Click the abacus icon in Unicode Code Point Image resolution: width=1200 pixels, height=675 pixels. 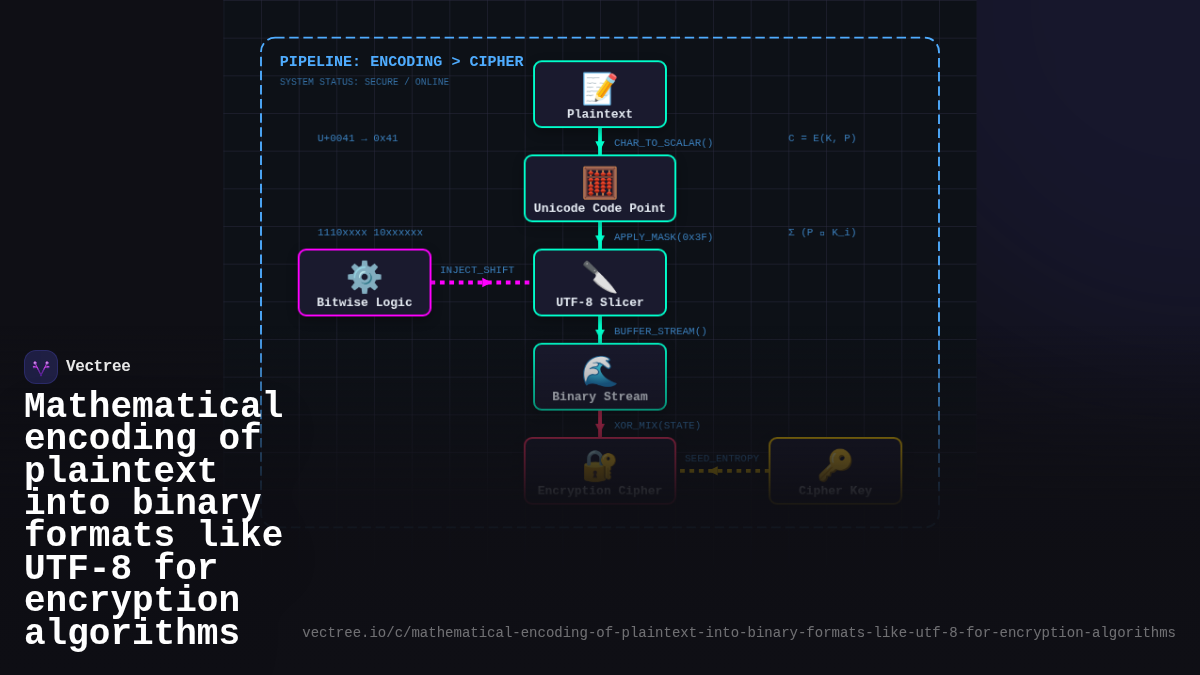[599, 182]
